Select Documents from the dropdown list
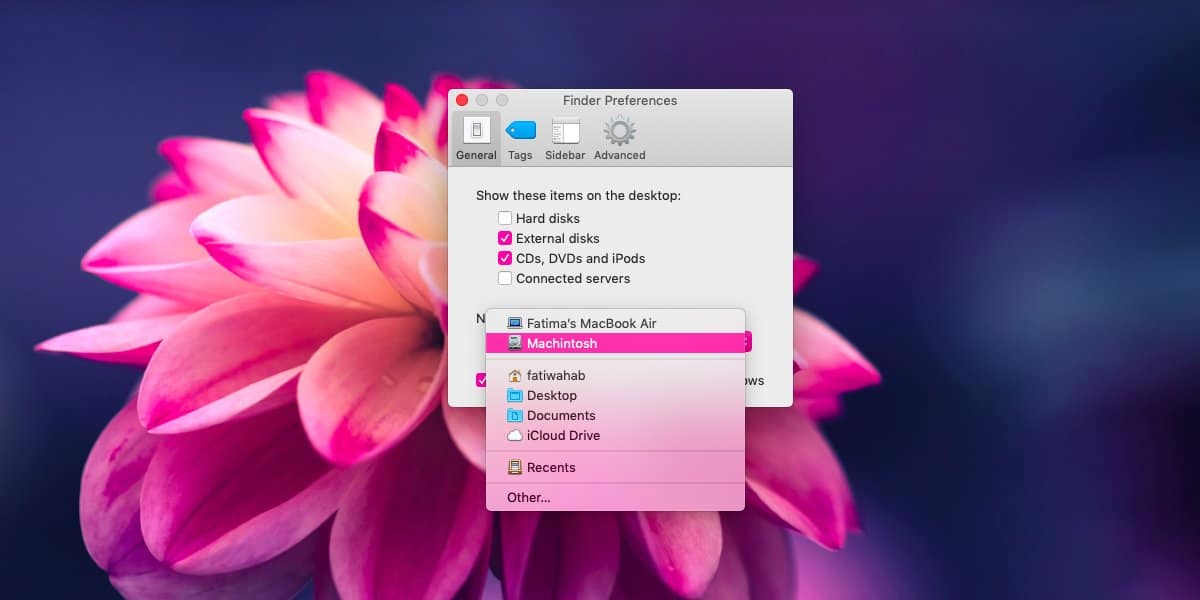 (x=615, y=415)
